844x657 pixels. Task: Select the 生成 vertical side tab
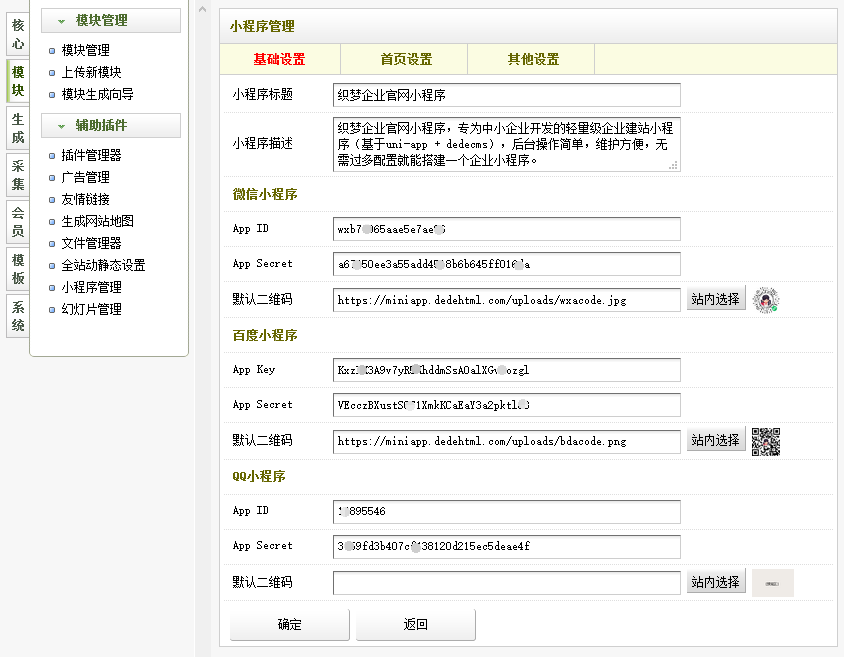pyautogui.click(x=18, y=129)
